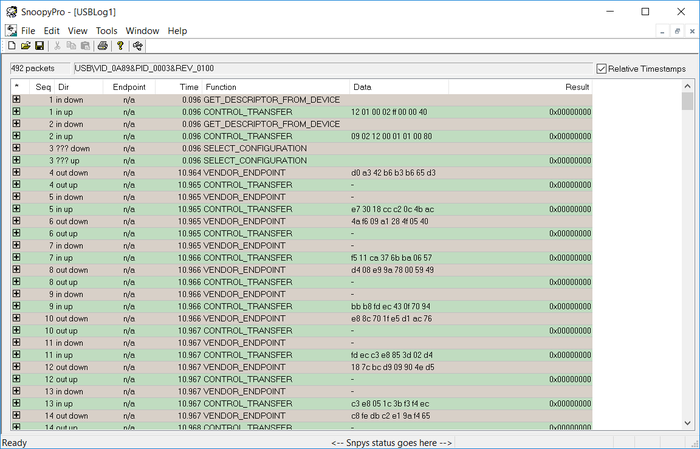Viewport: 700px width, 449px height.
Task: Click the New document toolbar icon
Action: point(11,46)
